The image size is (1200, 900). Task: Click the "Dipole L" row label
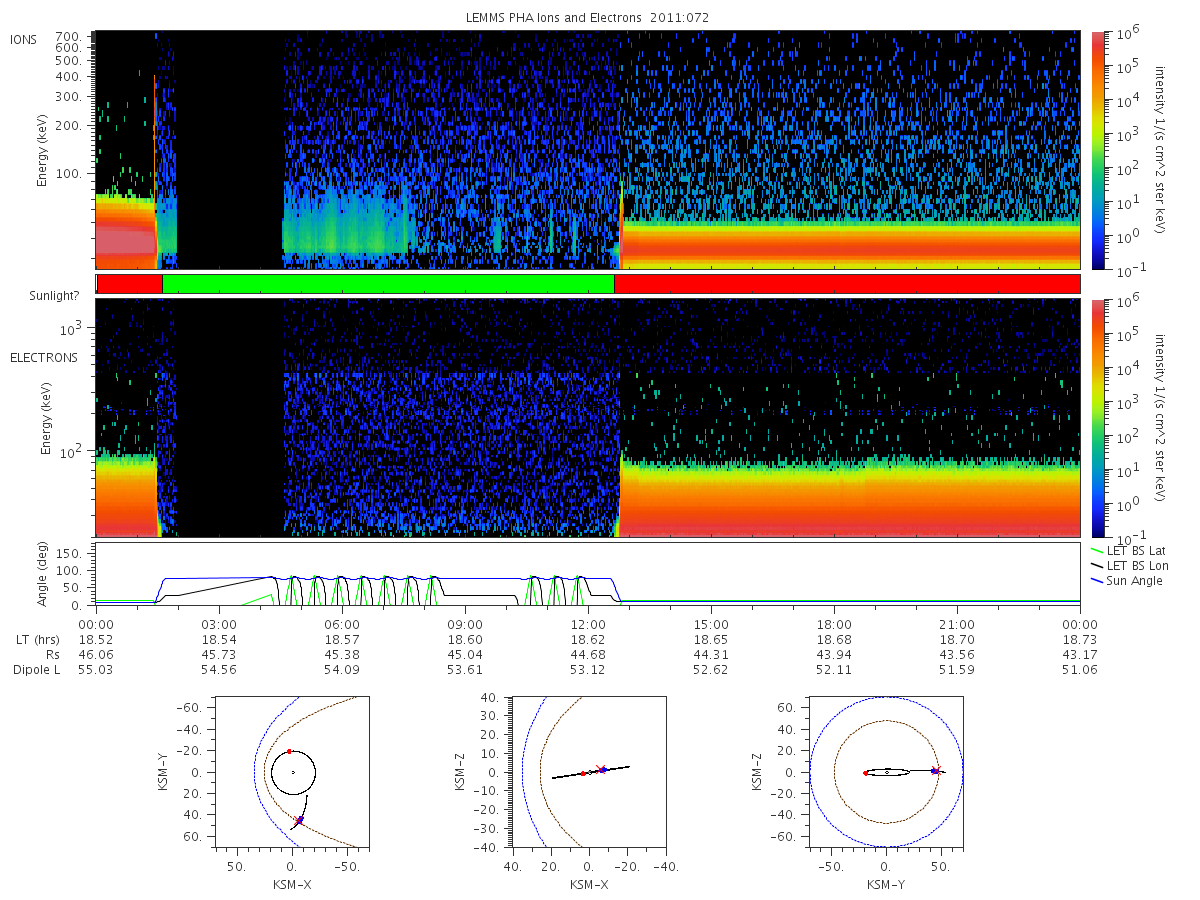(x=36, y=670)
